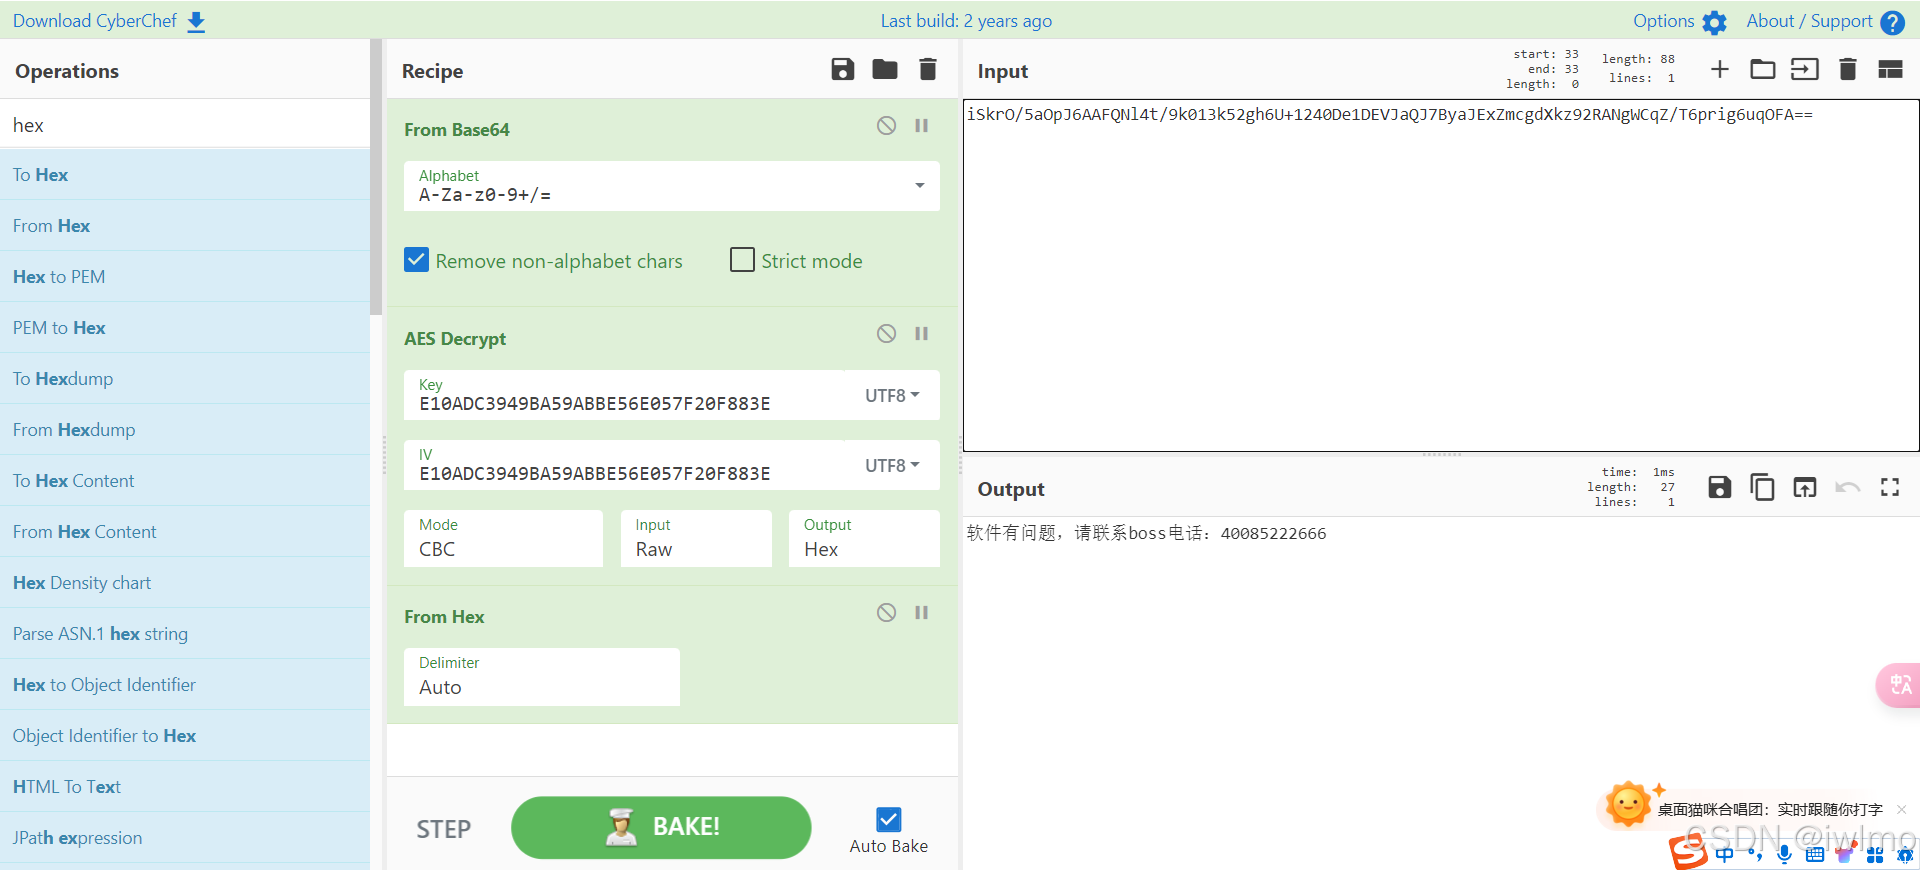Select To Hex Content operation
The image size is (1920, 870).
185,481
